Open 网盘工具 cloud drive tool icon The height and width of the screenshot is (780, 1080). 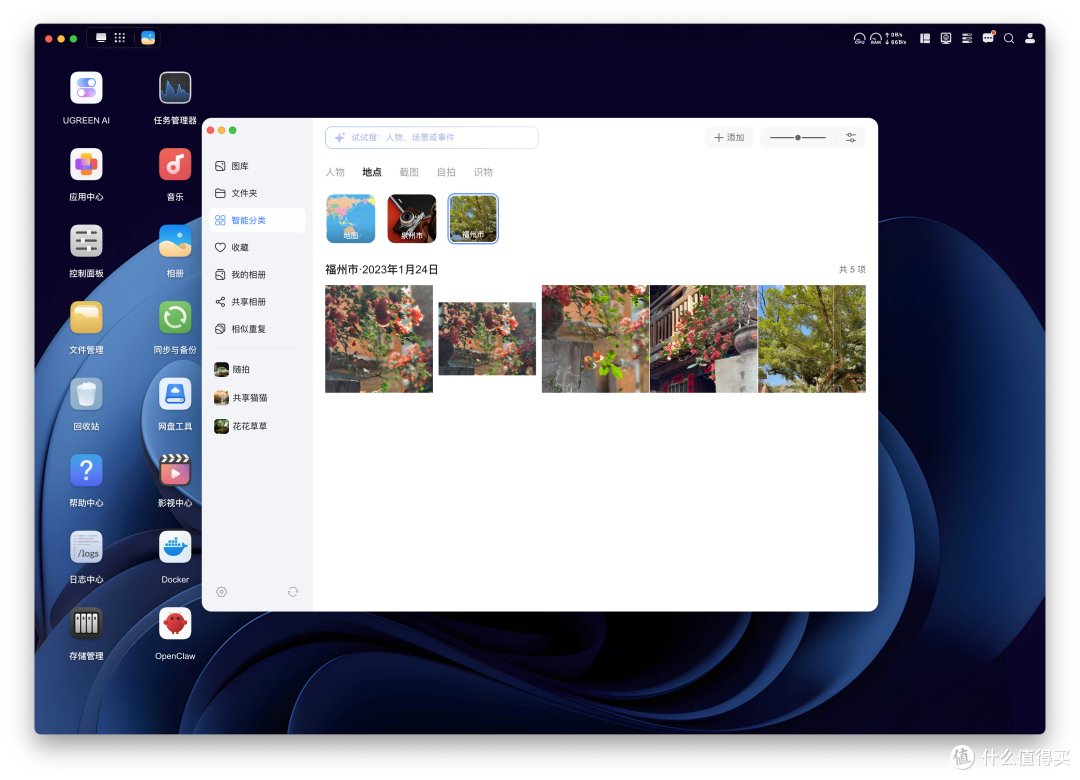(x=175, y=394)
